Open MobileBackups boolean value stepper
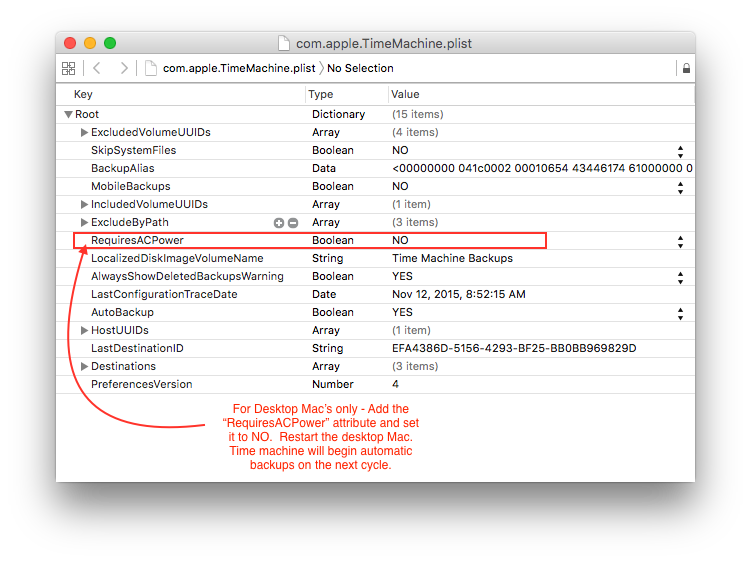751x562 pixels. [x=680, y=188]
